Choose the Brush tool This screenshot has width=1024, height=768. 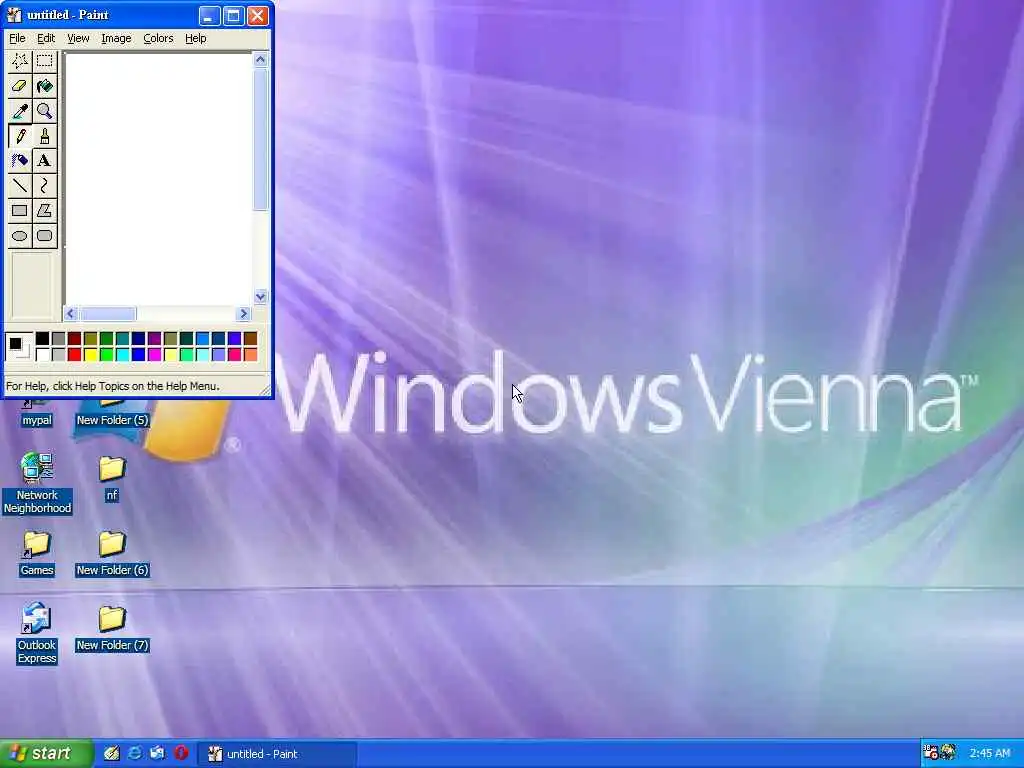[44, 136]
